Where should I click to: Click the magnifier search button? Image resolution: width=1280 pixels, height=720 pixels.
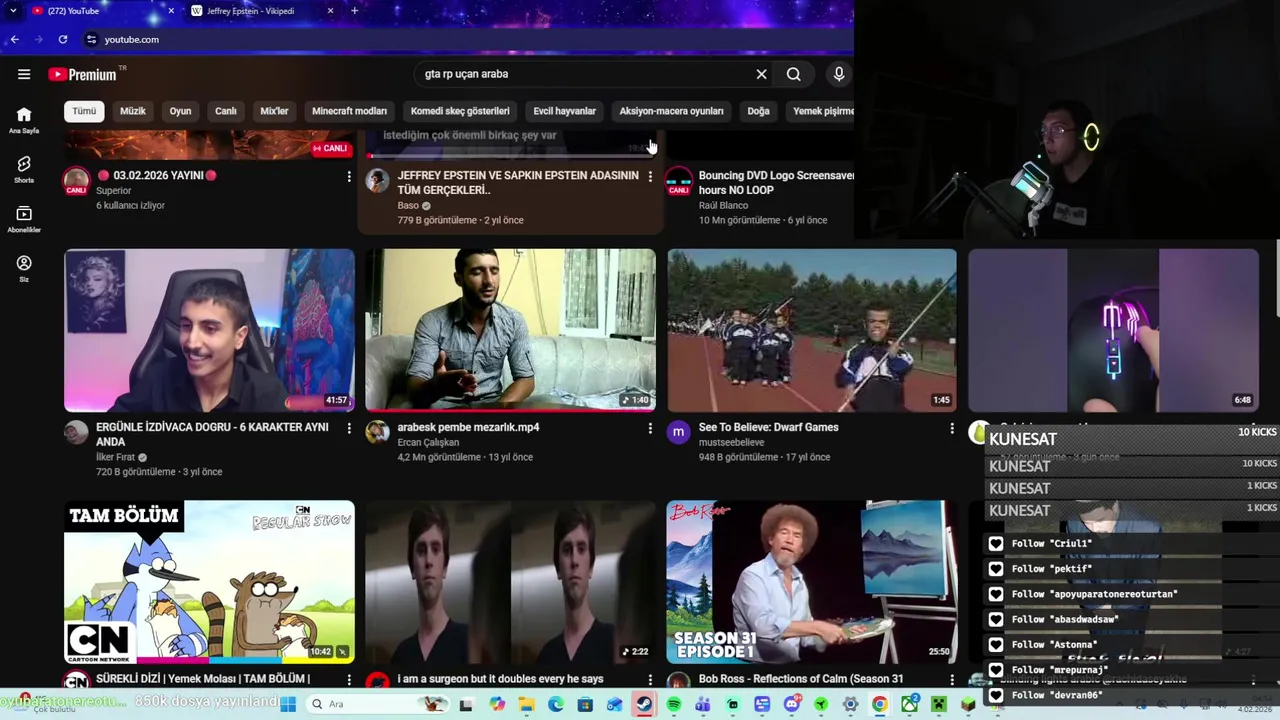(793, 74)
